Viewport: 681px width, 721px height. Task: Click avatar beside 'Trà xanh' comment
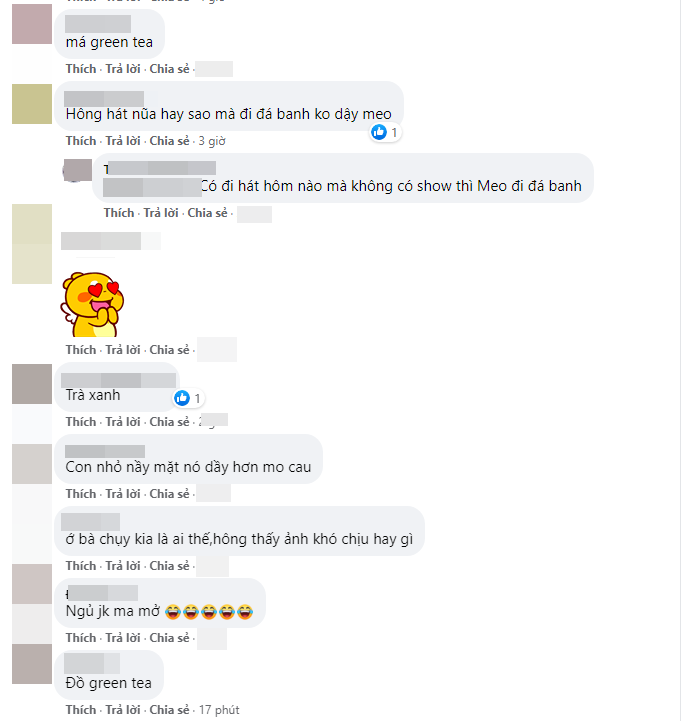pyautogui.click(x=32, y=384)
